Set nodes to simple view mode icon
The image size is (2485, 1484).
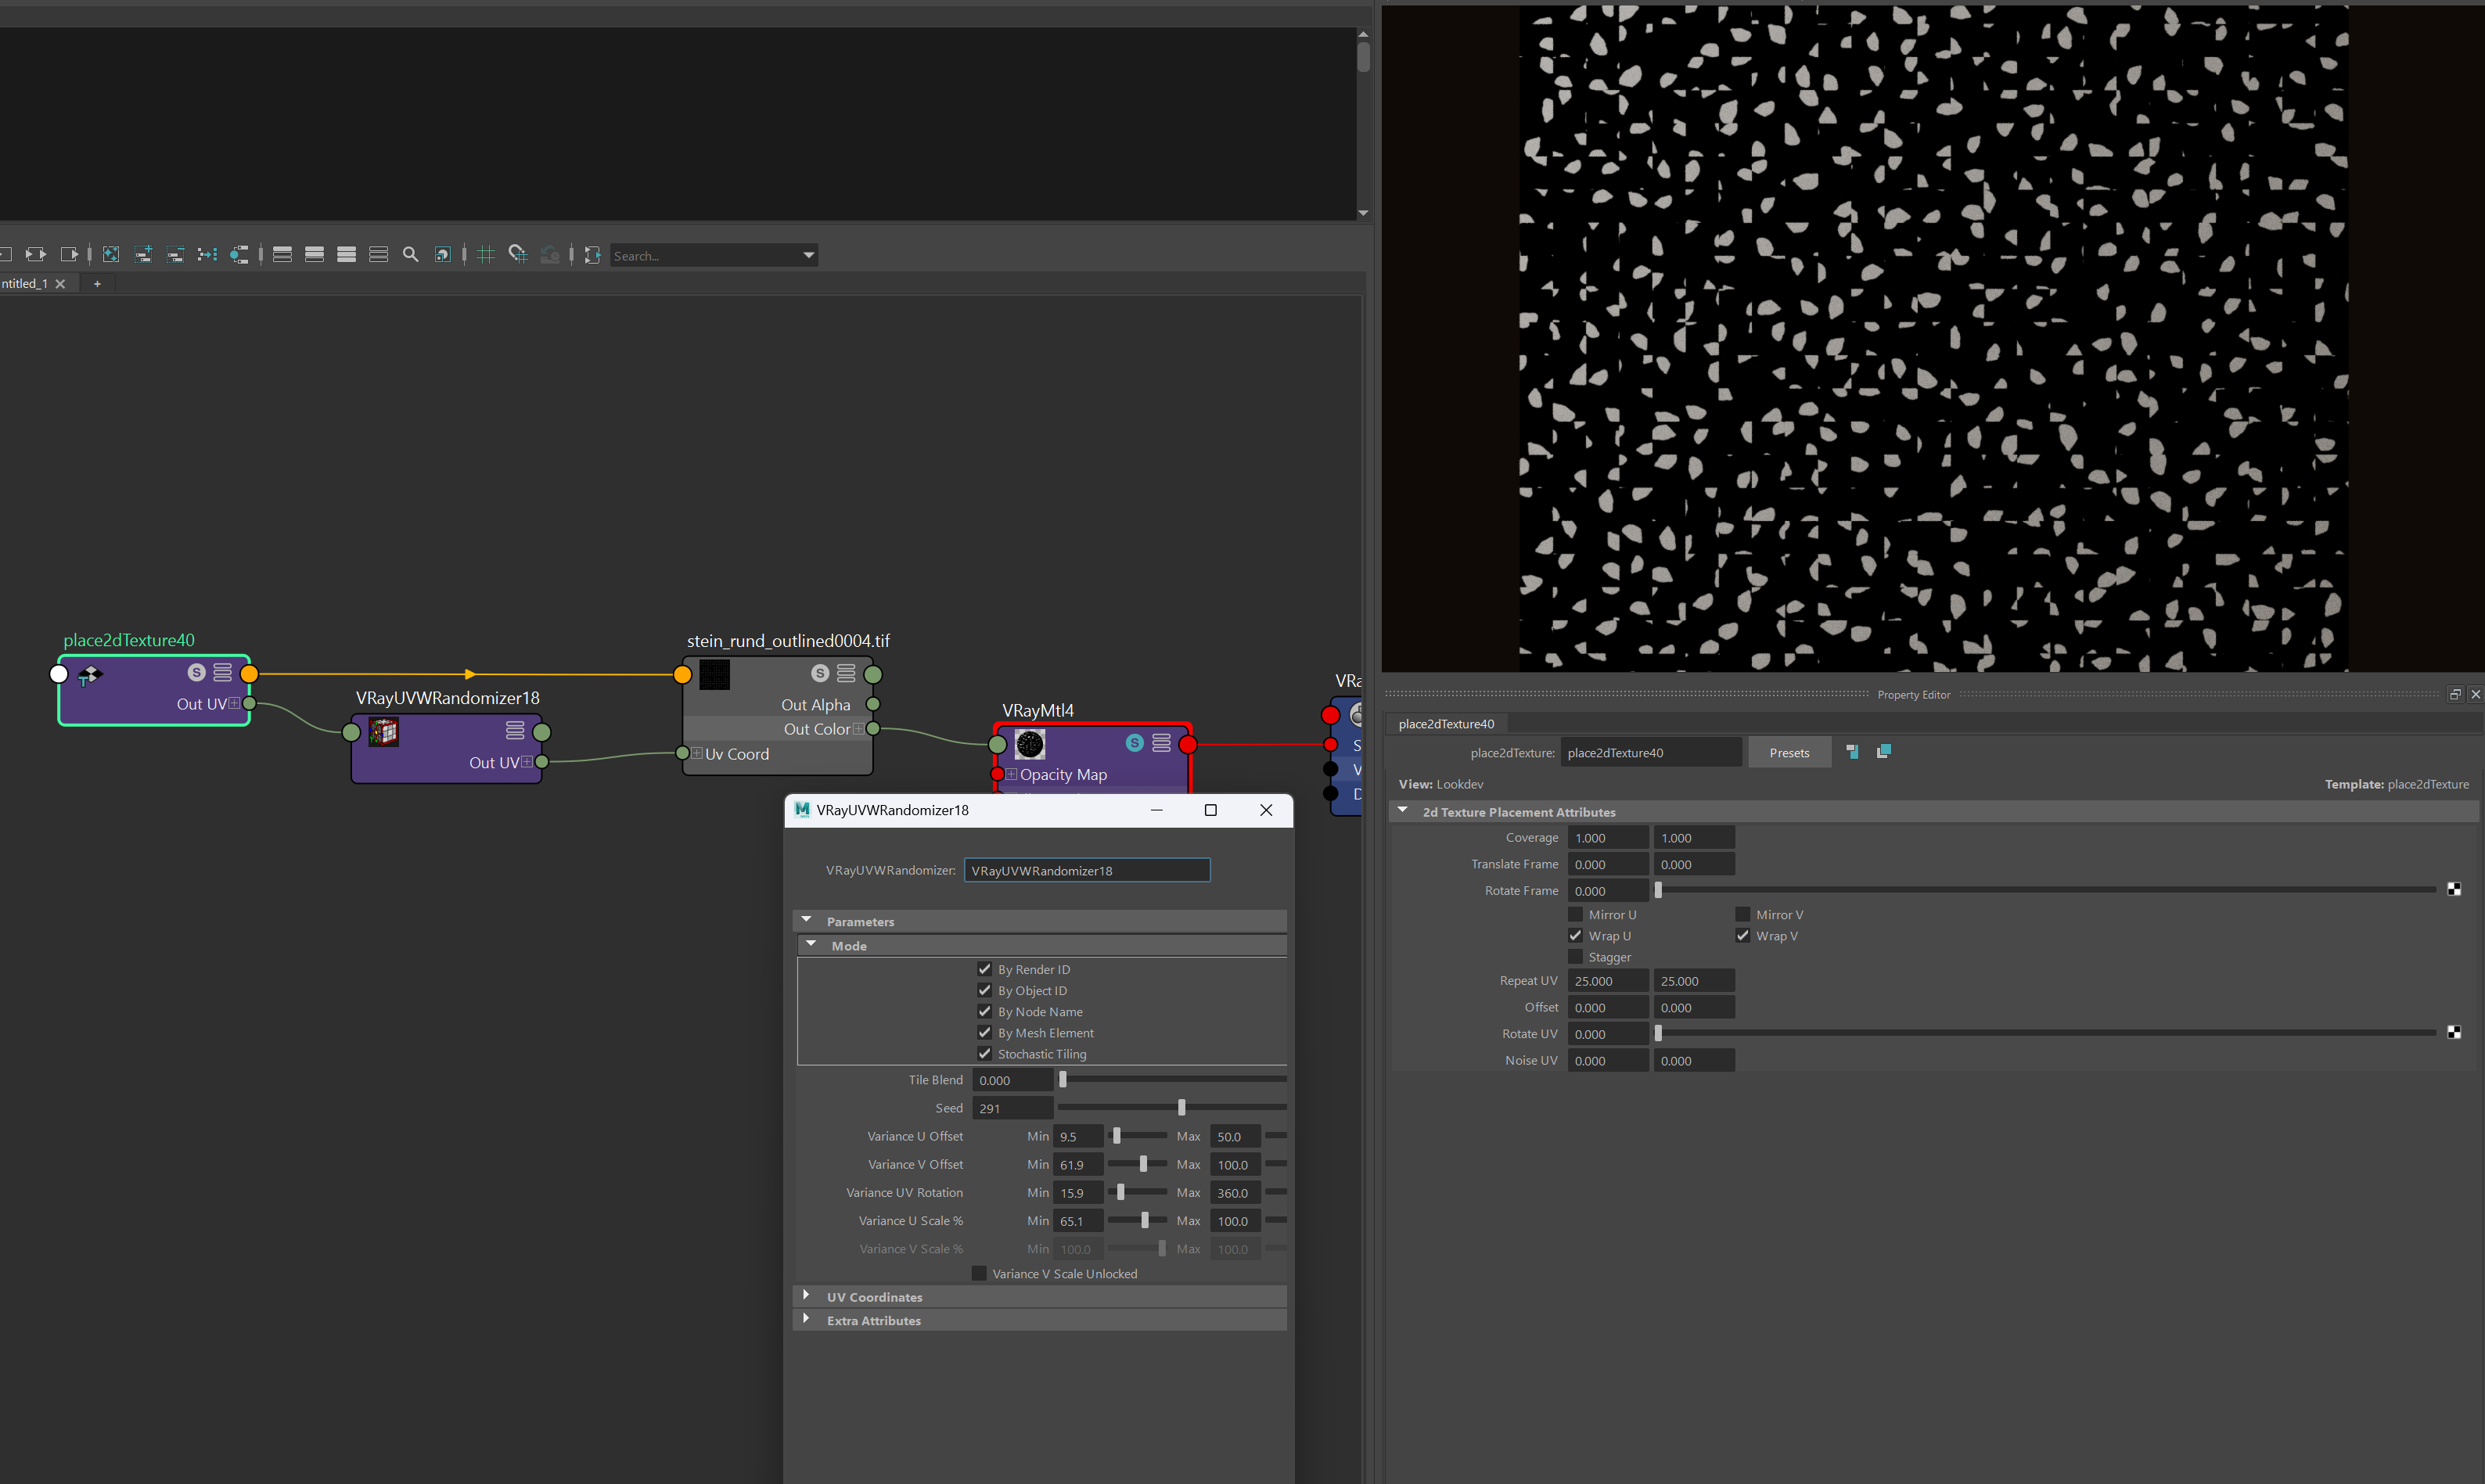pyautogui.click(x=283, y=255)
